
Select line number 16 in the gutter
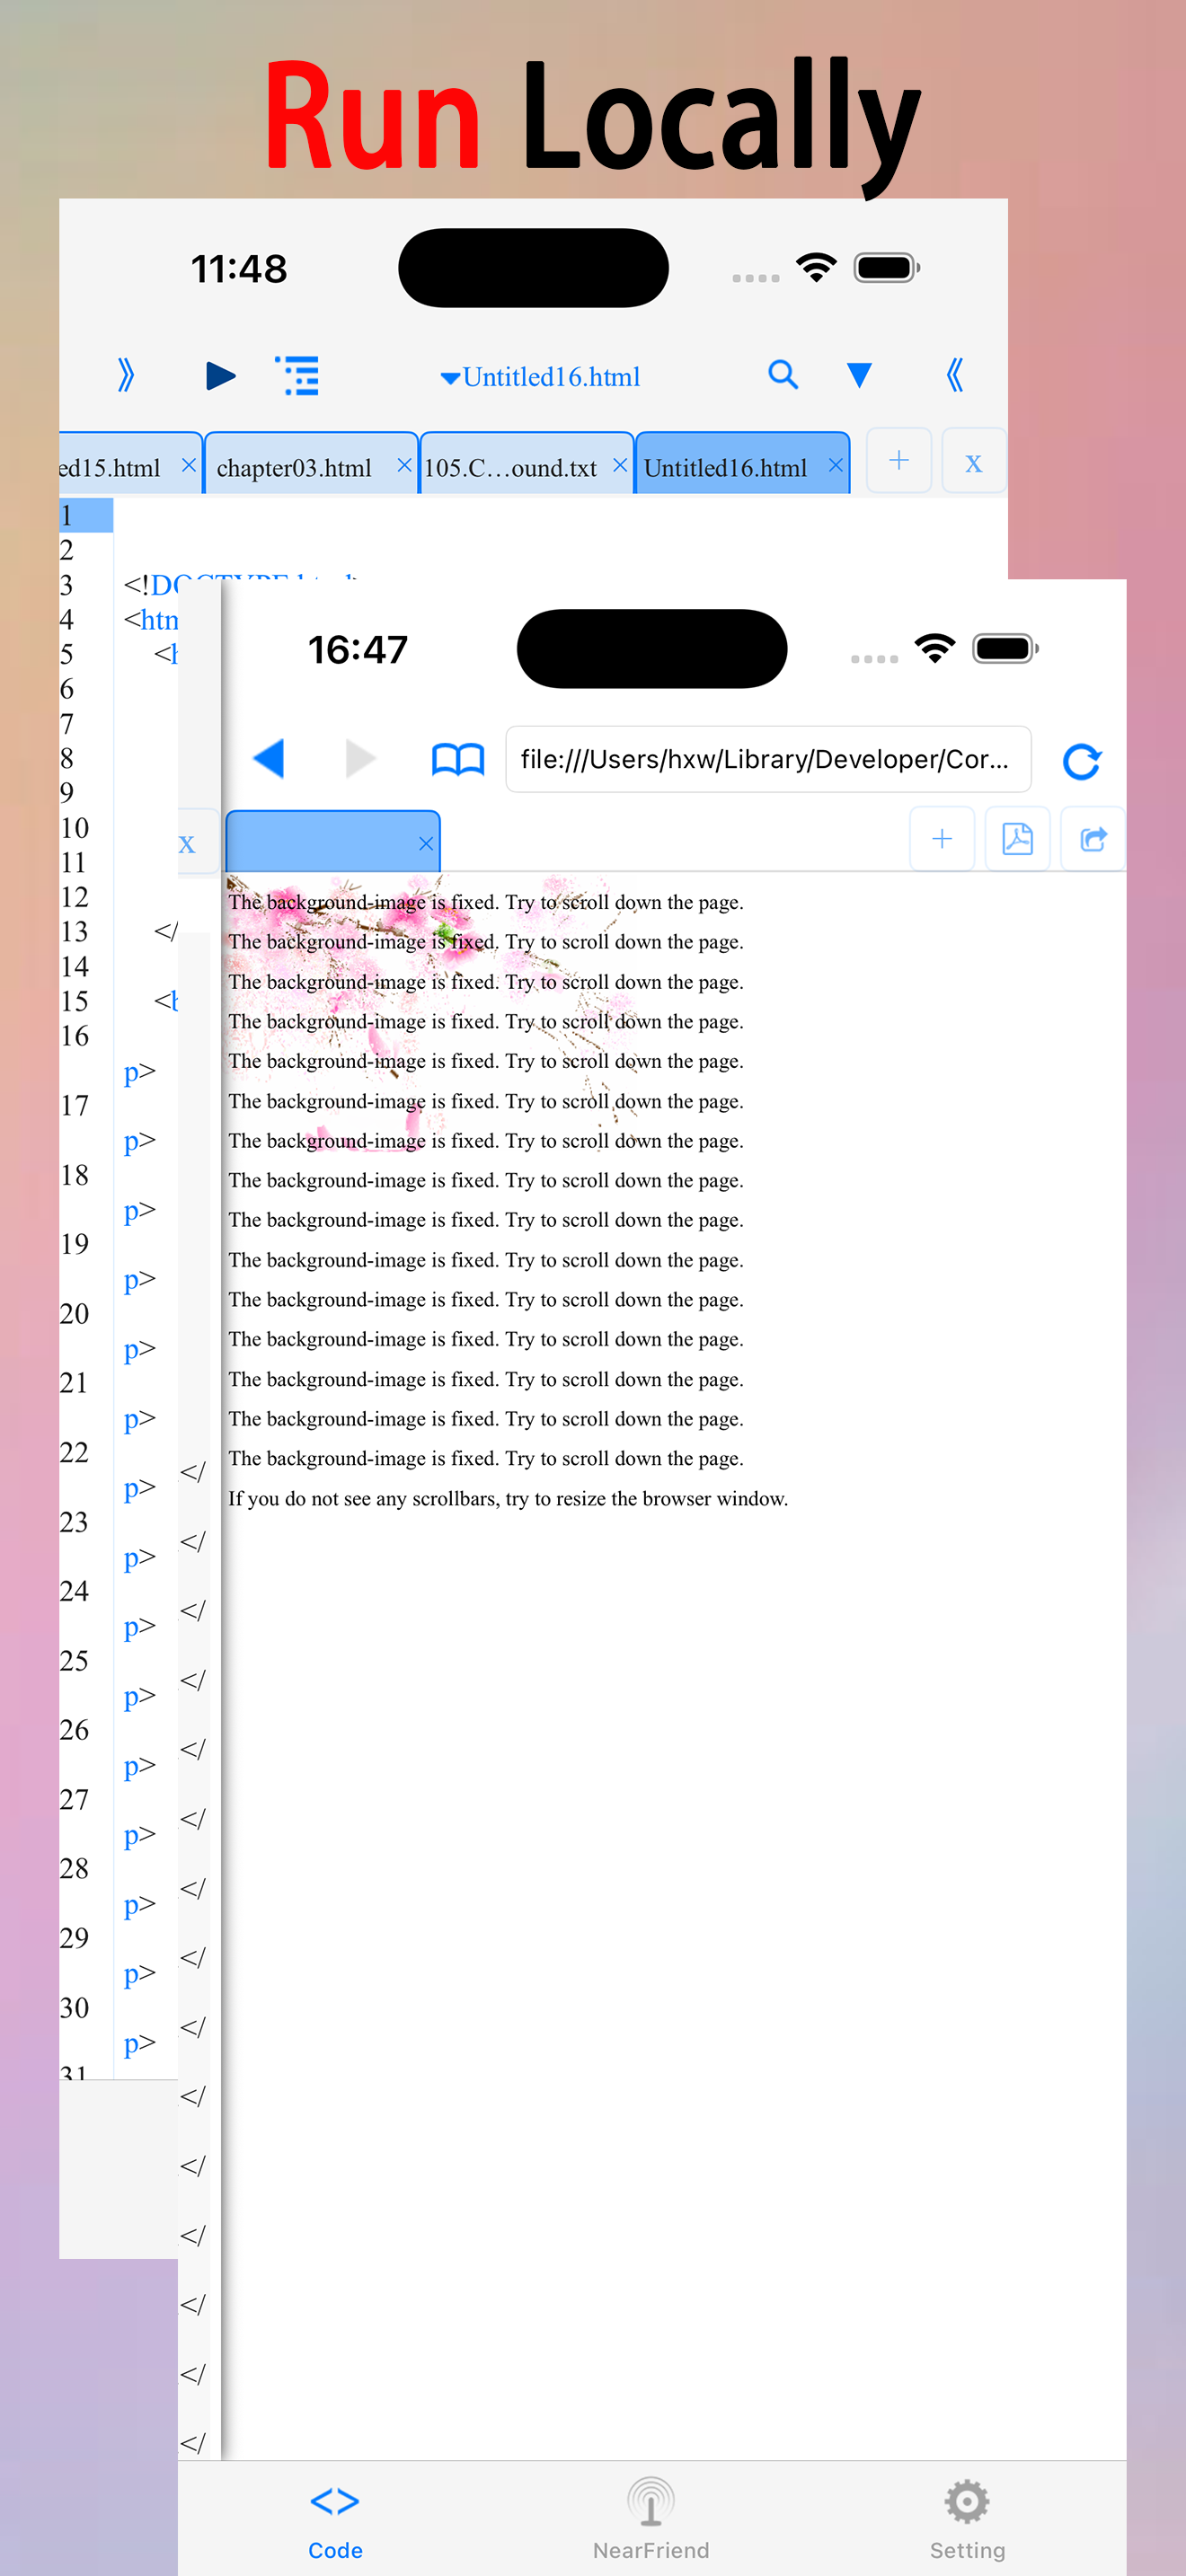pyautogui.click(x=75, y=1036)
